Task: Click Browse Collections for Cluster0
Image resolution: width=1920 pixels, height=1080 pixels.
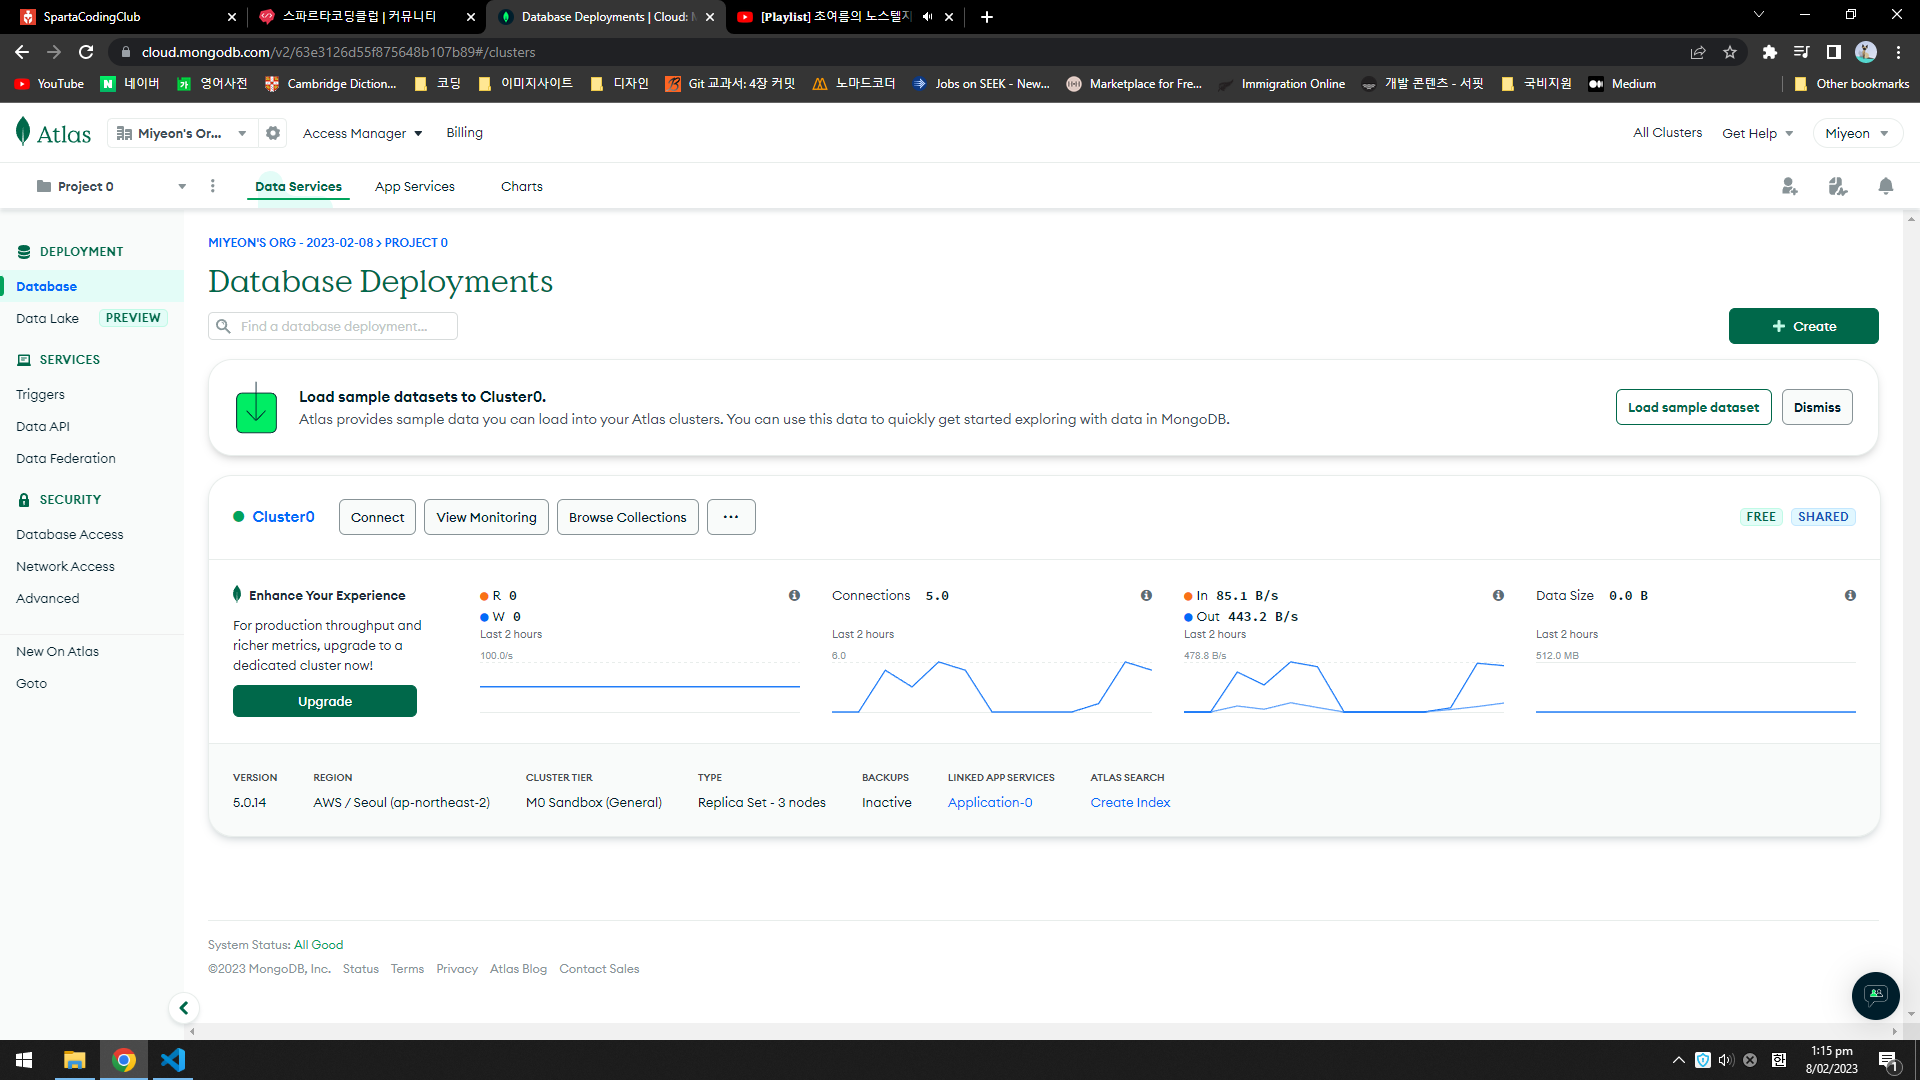Action: coord(627,517)
